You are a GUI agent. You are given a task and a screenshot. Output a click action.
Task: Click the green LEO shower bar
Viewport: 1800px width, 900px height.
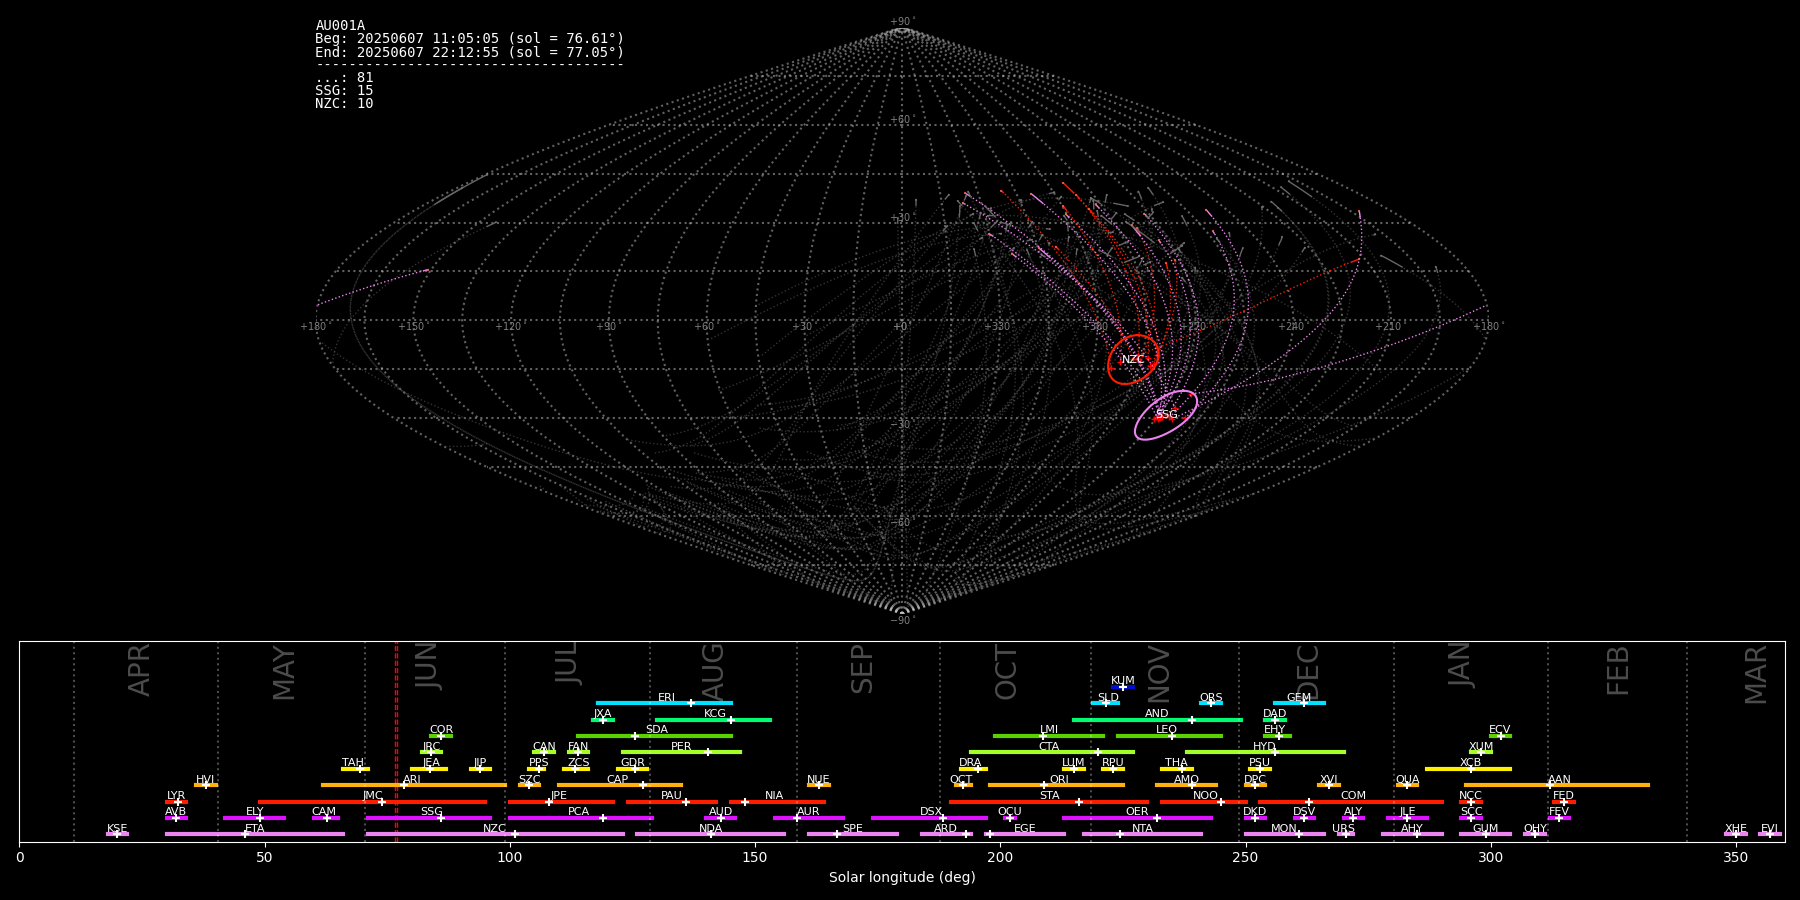pyautogui.click(x=1169, y=736)
